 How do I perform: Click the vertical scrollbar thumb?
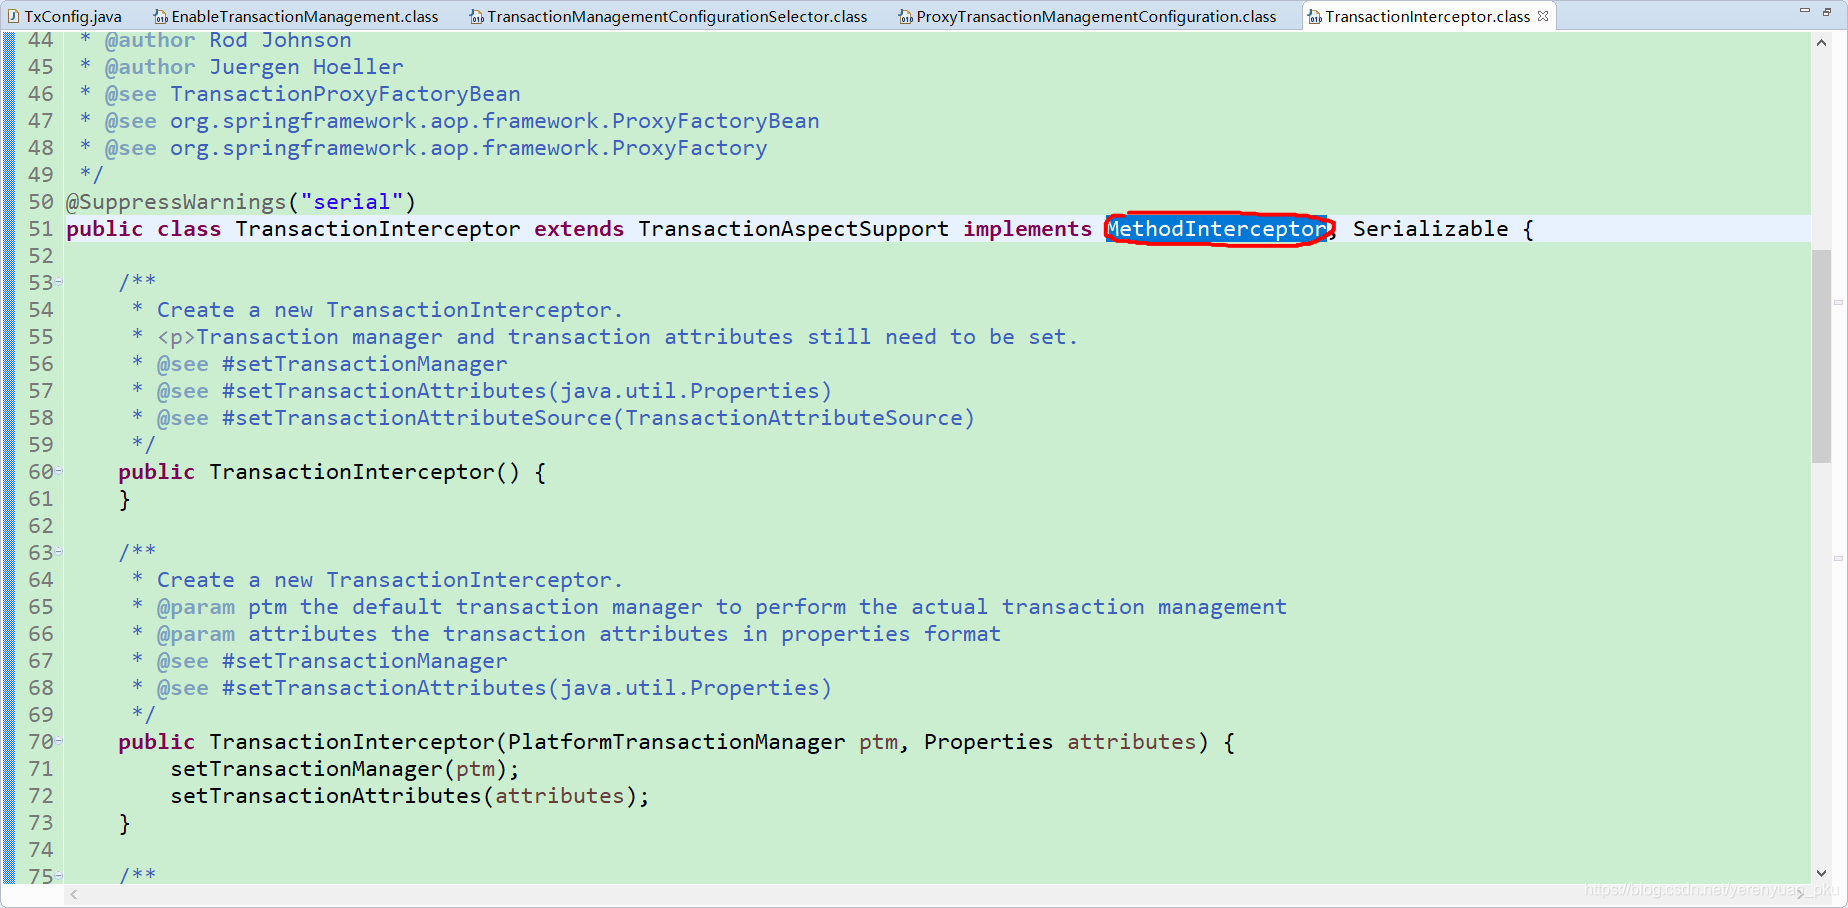(1821, 356)
